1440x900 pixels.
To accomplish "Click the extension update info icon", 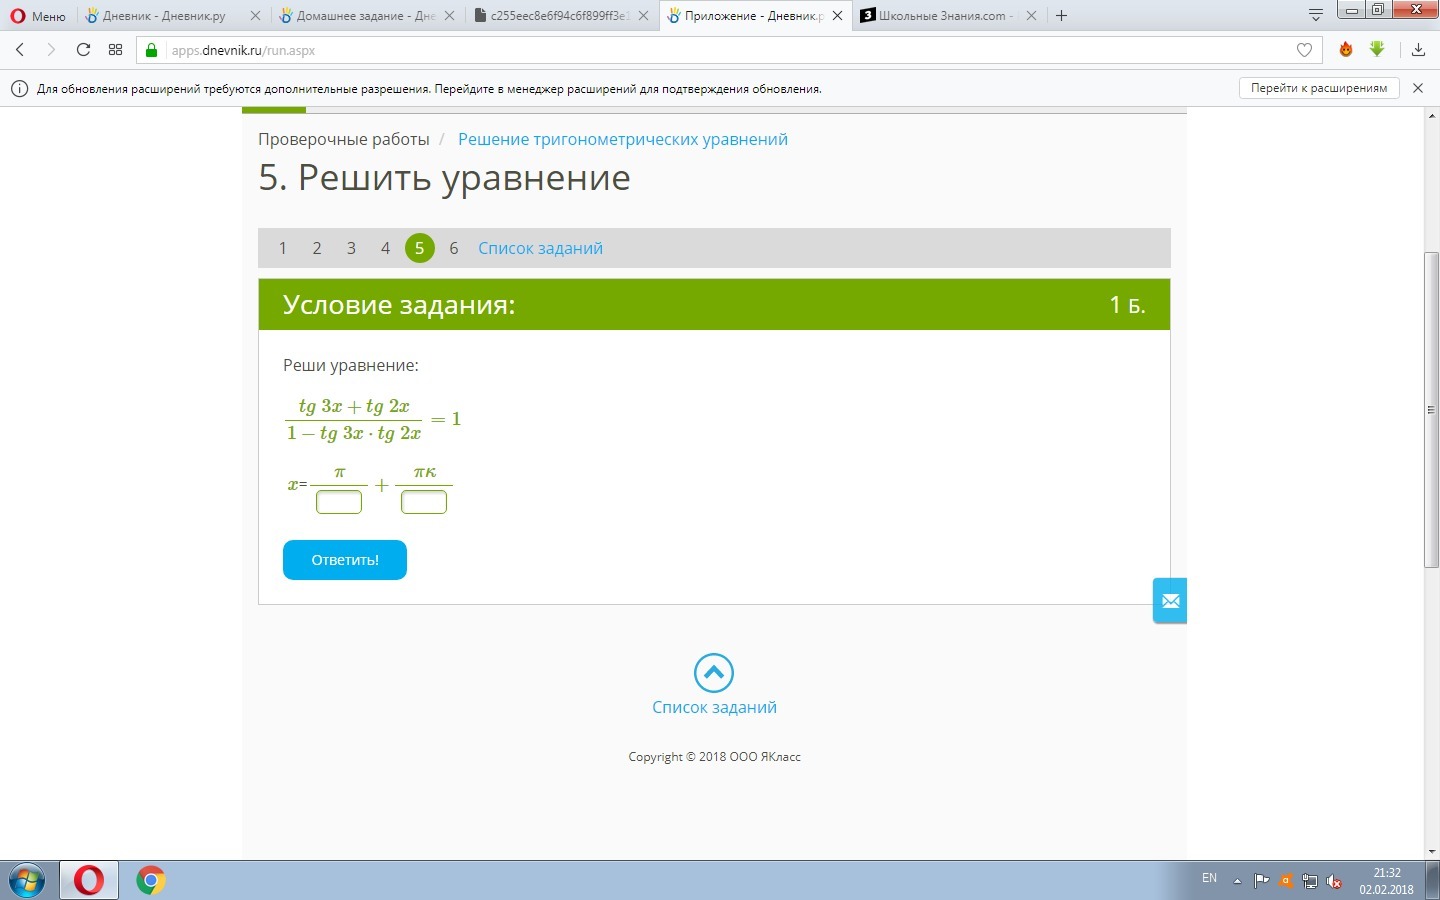I will pos(19,88).
